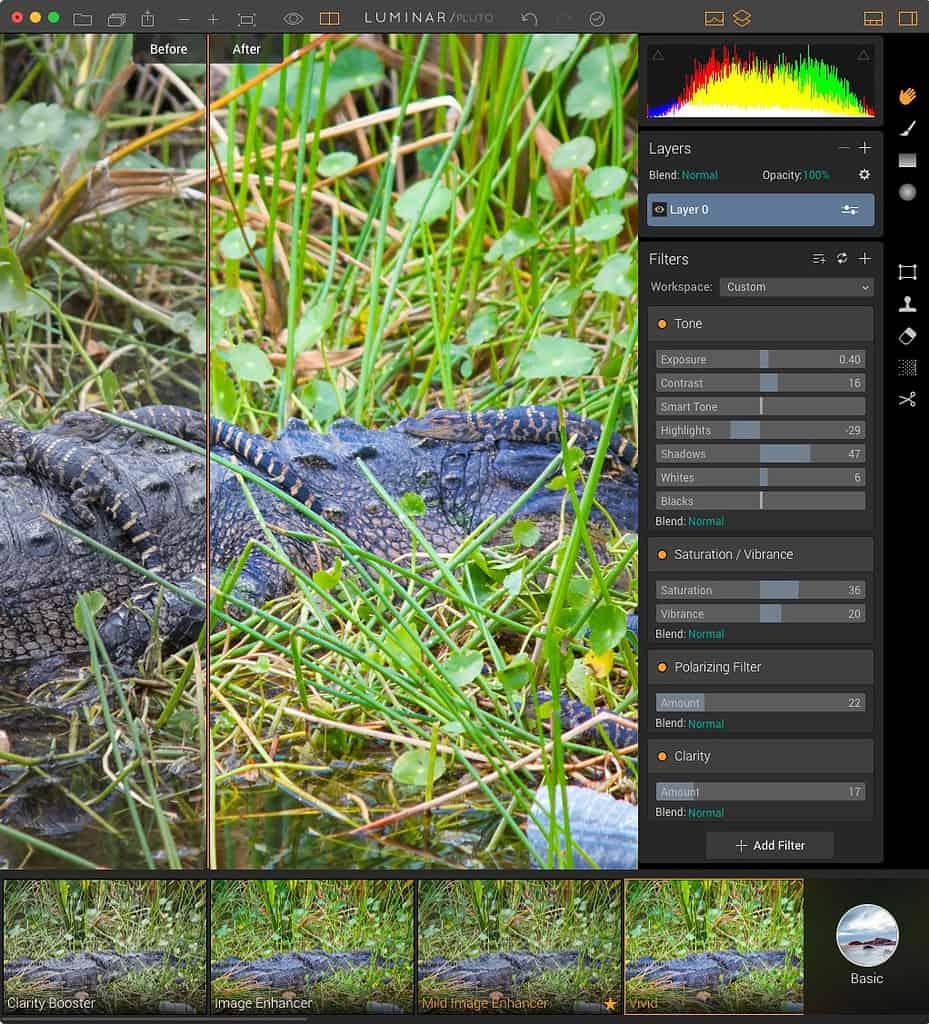Viewport: 929px width, 1024px height.
Task: Open the batch processing icon
Action: pos(116,19)
